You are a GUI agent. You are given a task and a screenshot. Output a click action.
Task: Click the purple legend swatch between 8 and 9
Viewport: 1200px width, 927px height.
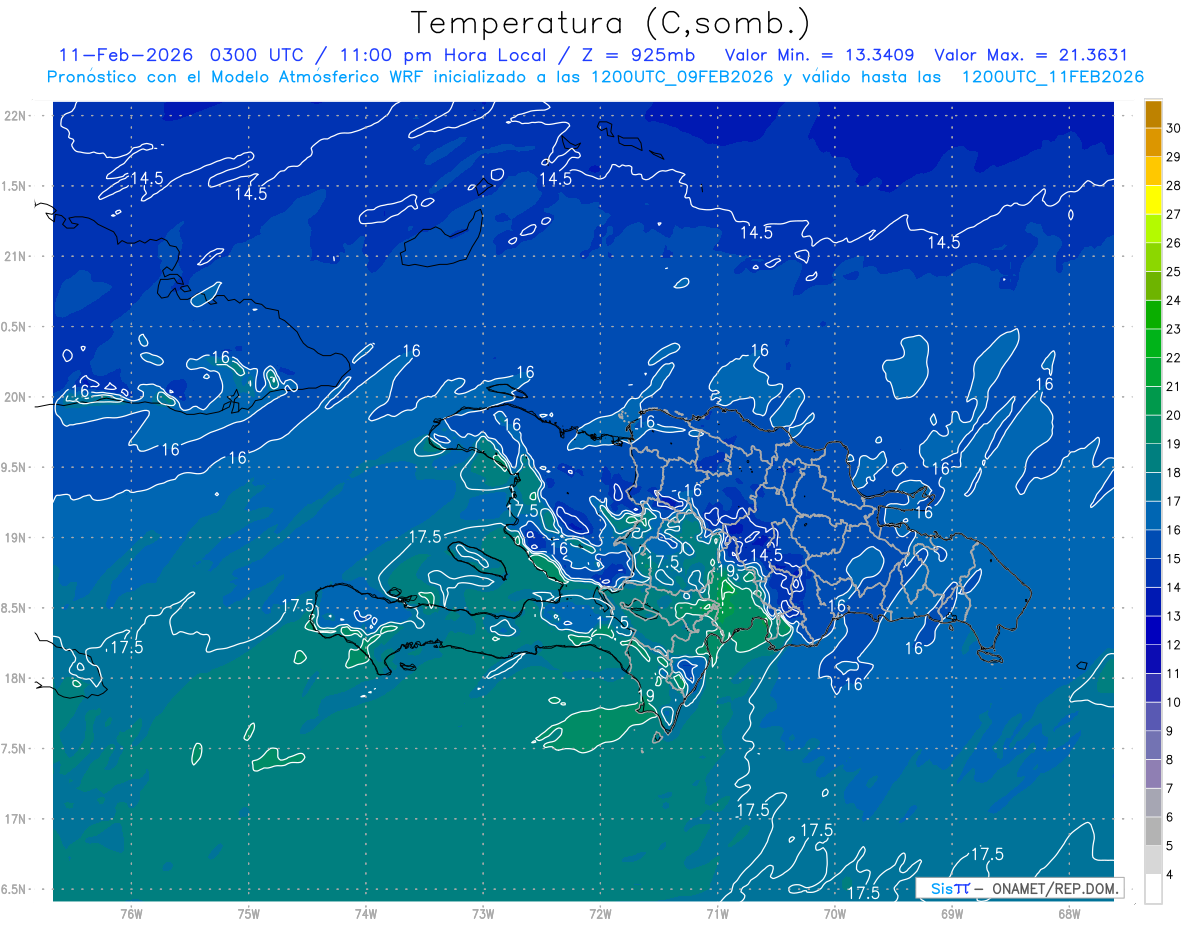point(1154,745)
